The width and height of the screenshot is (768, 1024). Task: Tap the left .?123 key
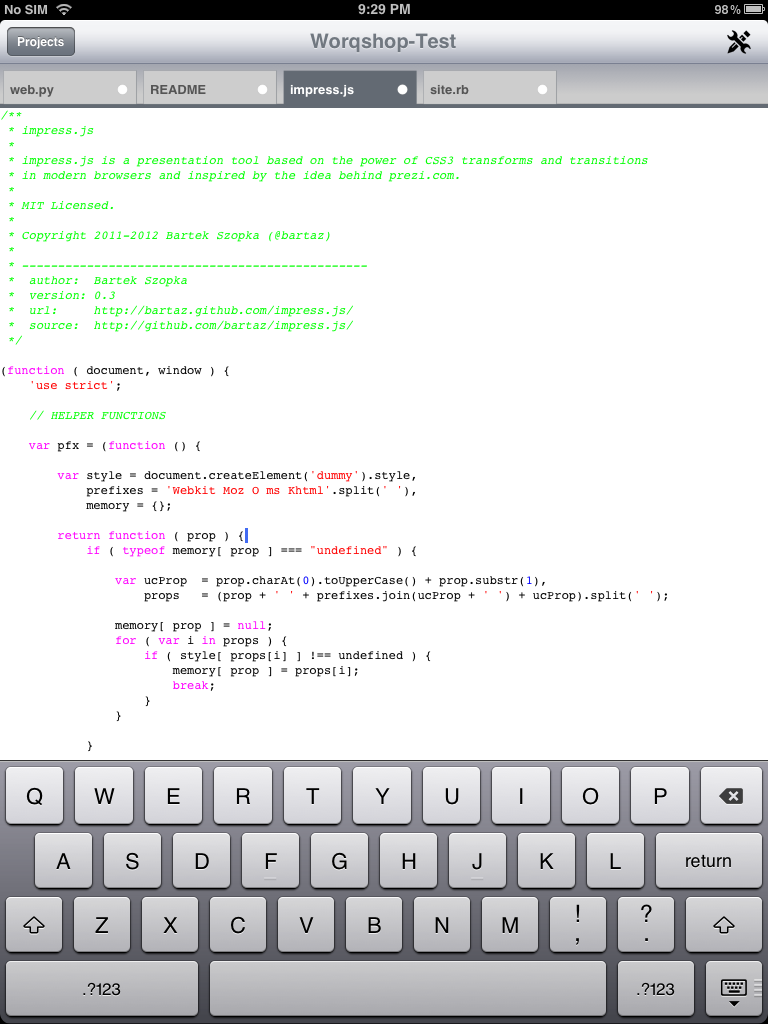(x=101, y=989)
